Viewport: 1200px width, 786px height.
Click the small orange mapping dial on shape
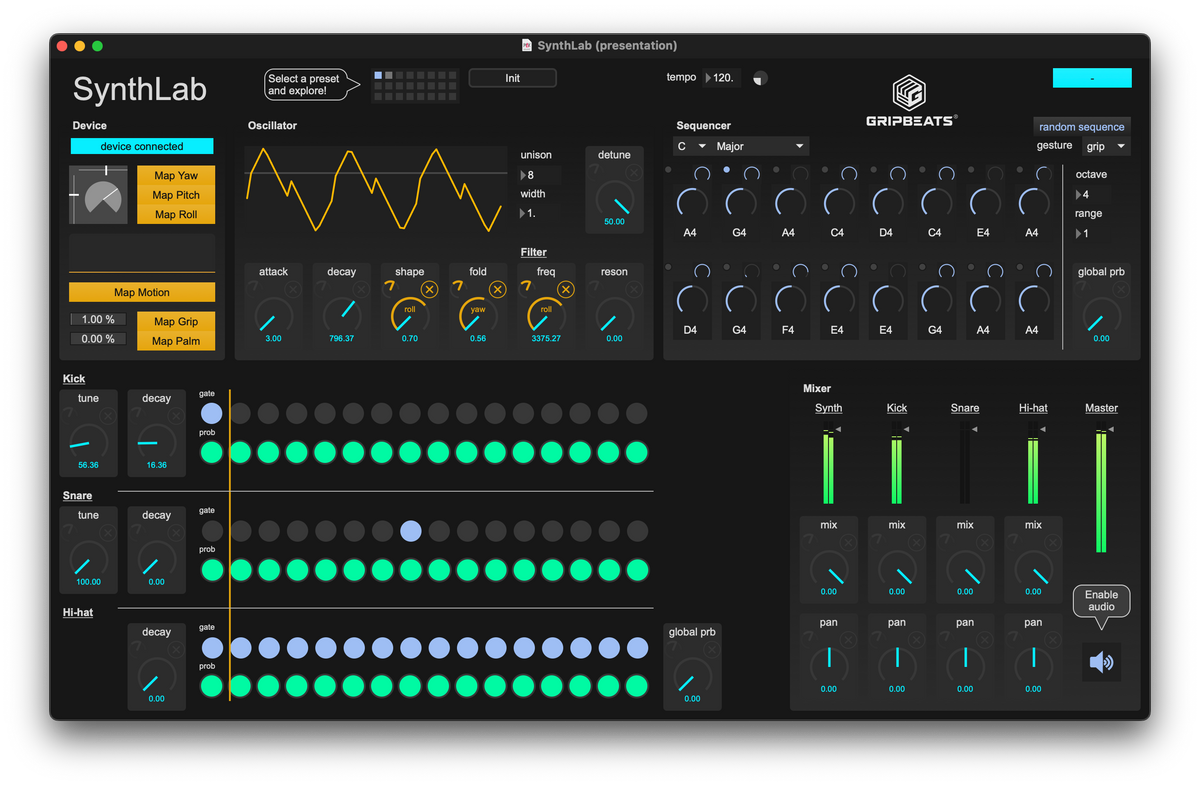pos(390,288)
